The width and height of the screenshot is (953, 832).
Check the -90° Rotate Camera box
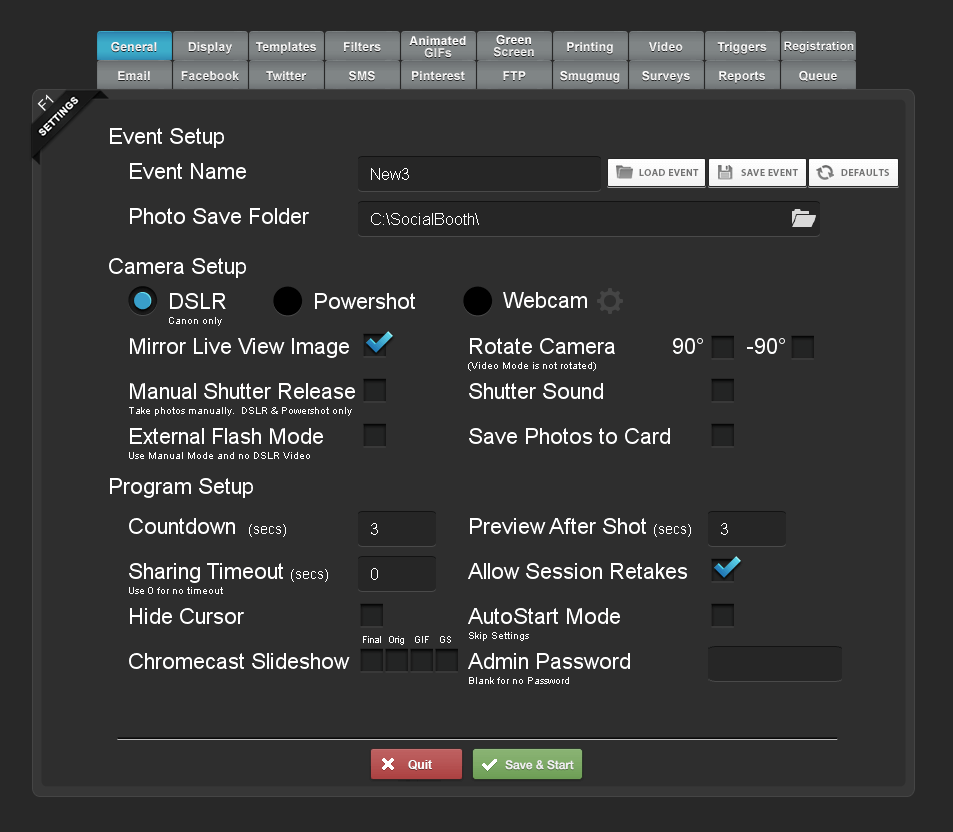pos(803,347)
